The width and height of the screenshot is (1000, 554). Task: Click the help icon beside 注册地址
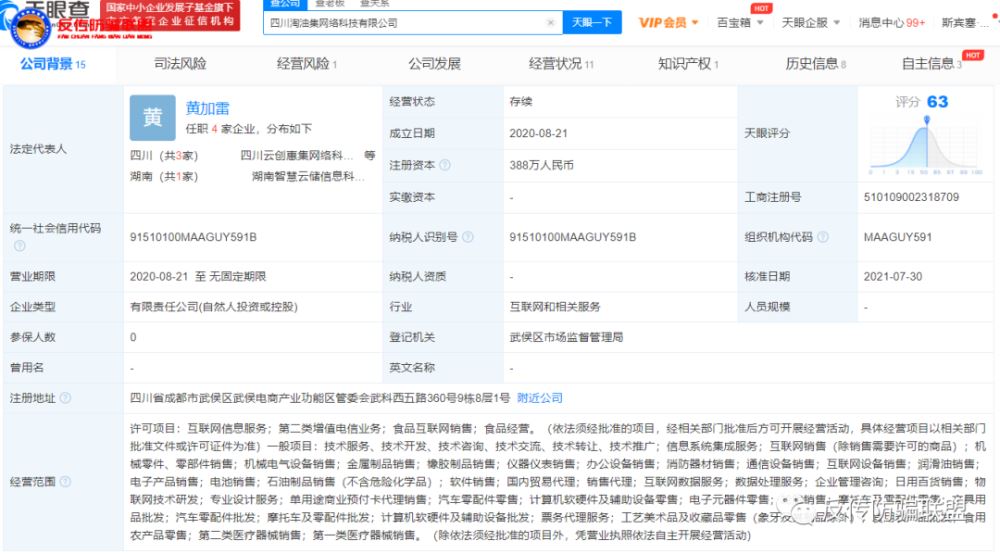click(x=65, y=398)
